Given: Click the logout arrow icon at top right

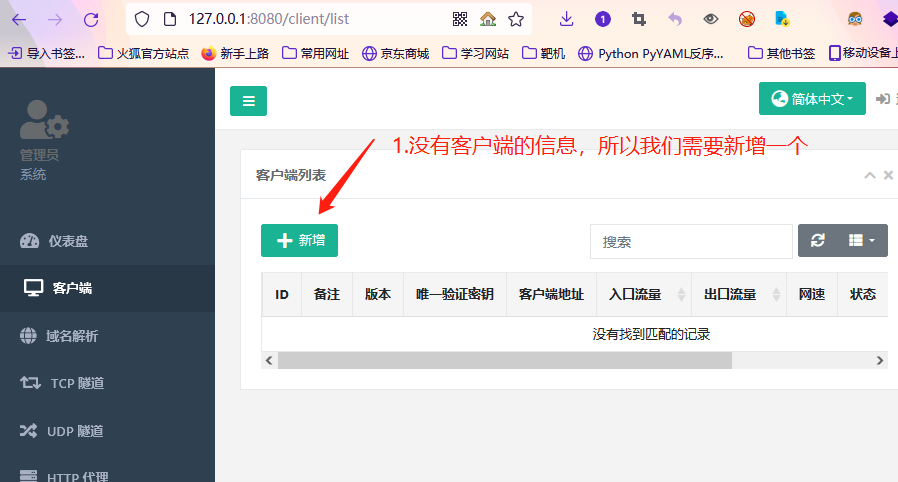Looking at the screenshot, I should point(884,99).
